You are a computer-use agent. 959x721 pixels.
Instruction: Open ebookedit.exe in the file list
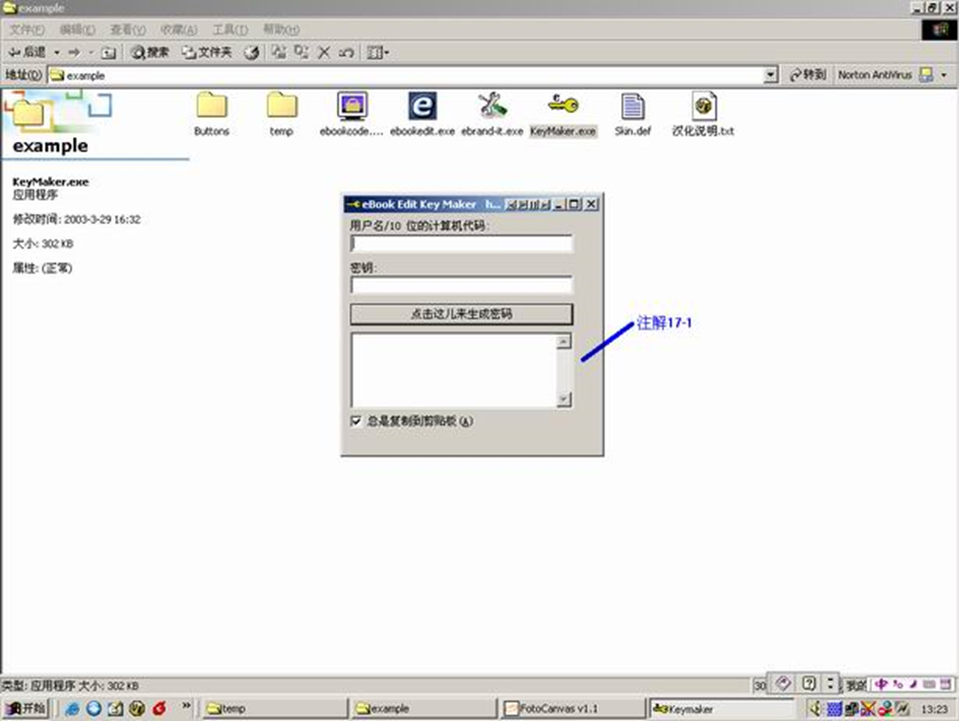click(423, 105)
